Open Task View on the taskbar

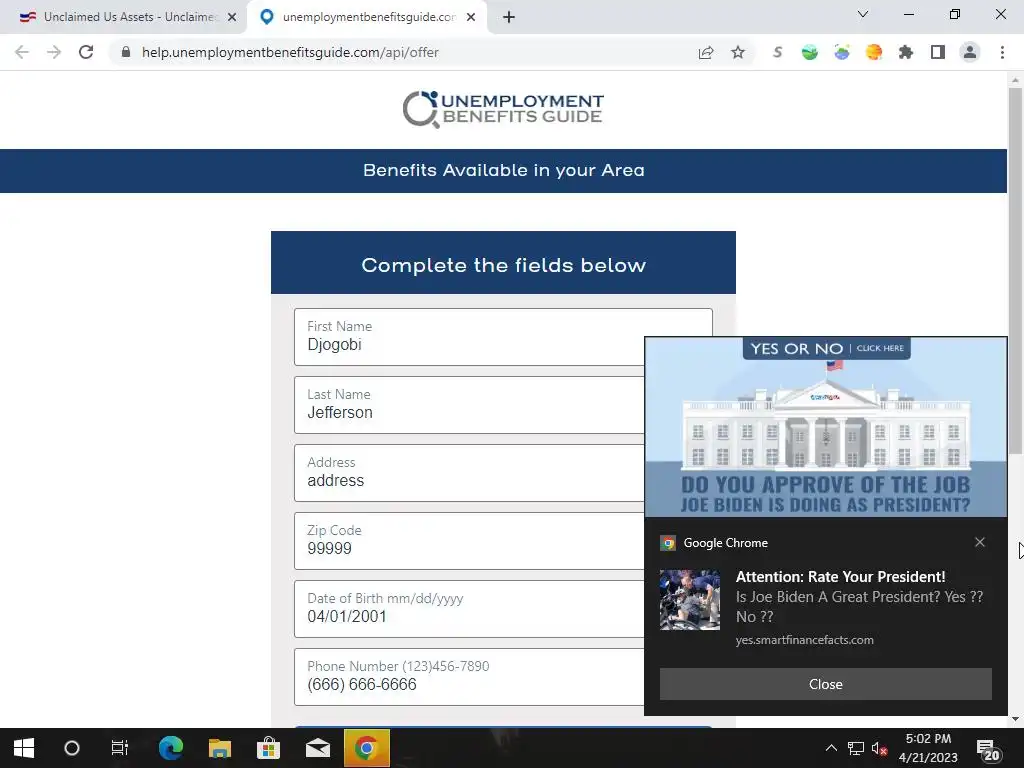point(120,748)
